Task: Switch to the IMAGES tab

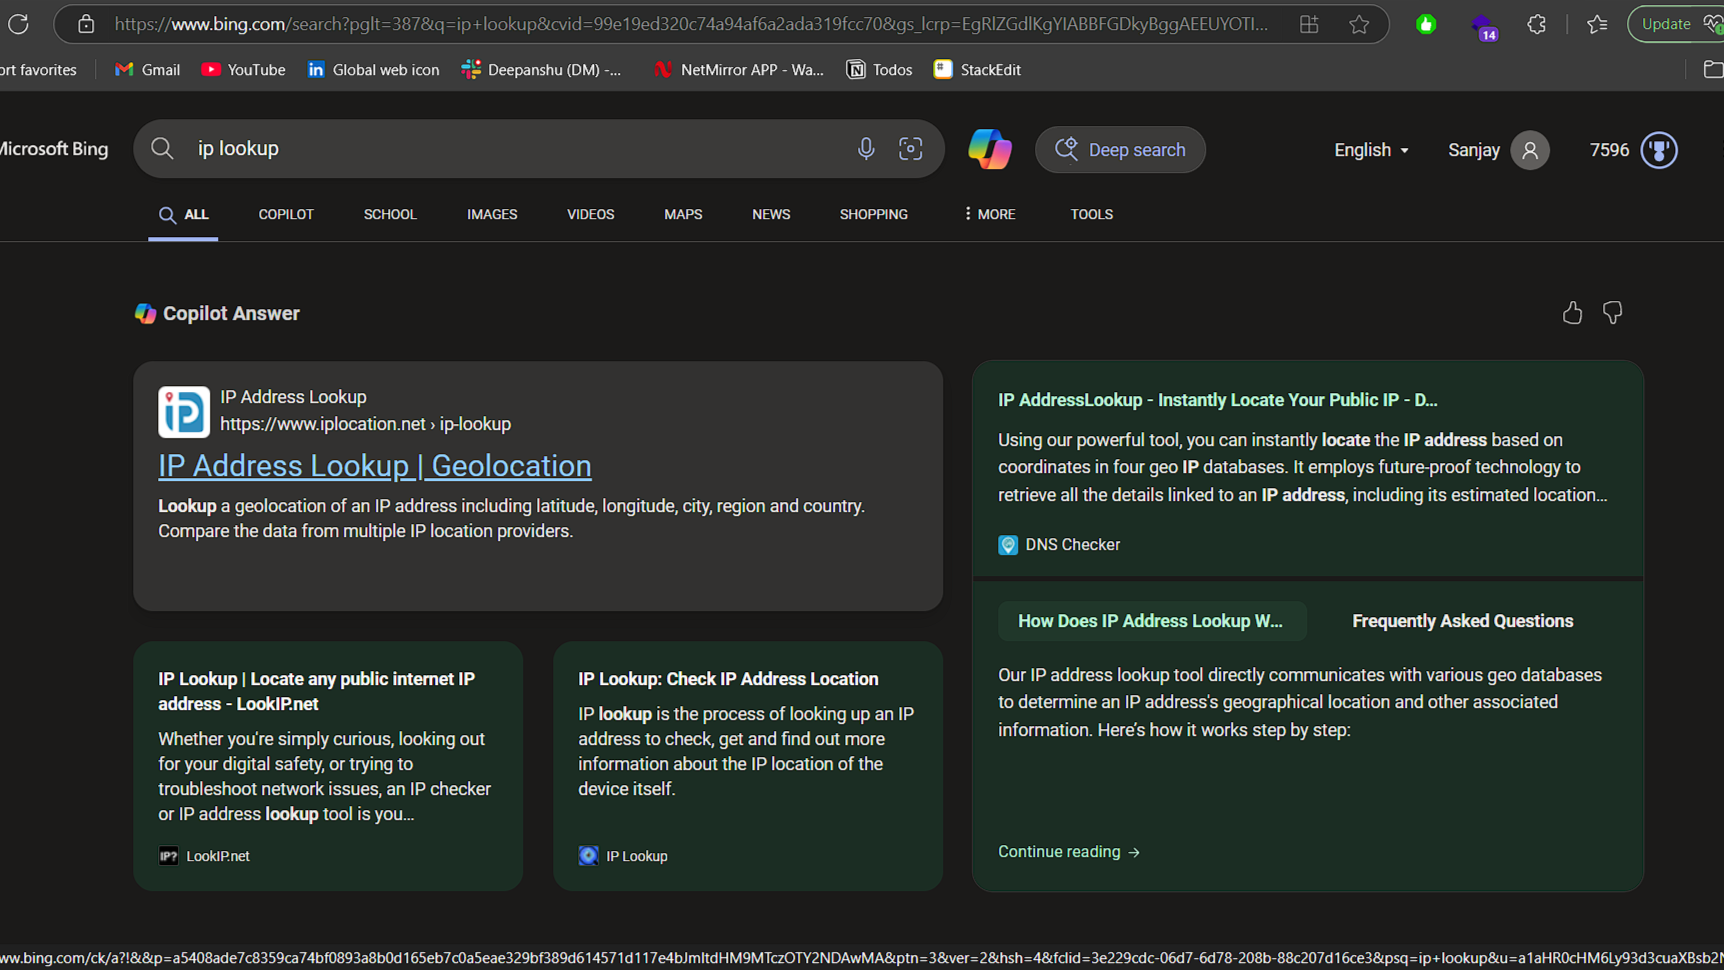Action: [x=492, y=215]
